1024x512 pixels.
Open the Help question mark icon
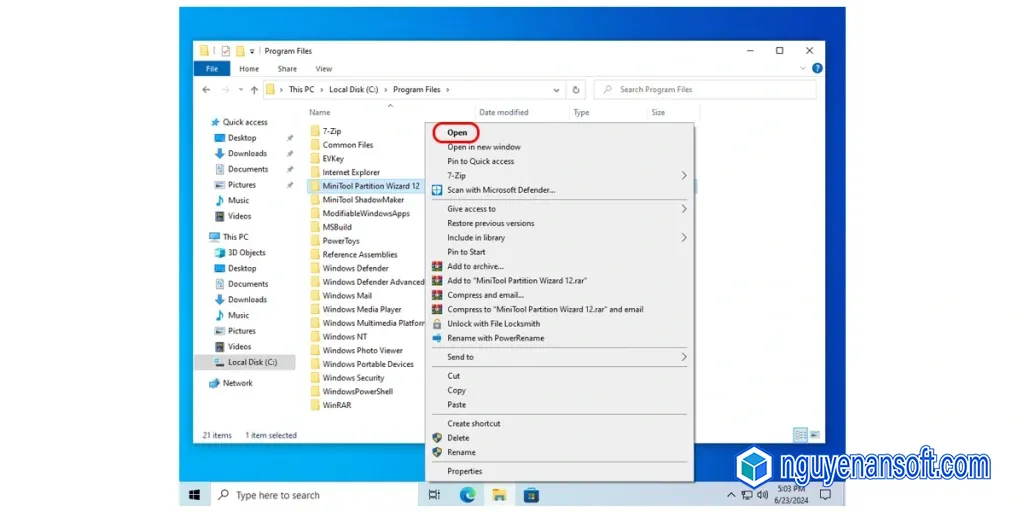coord(817,69)
